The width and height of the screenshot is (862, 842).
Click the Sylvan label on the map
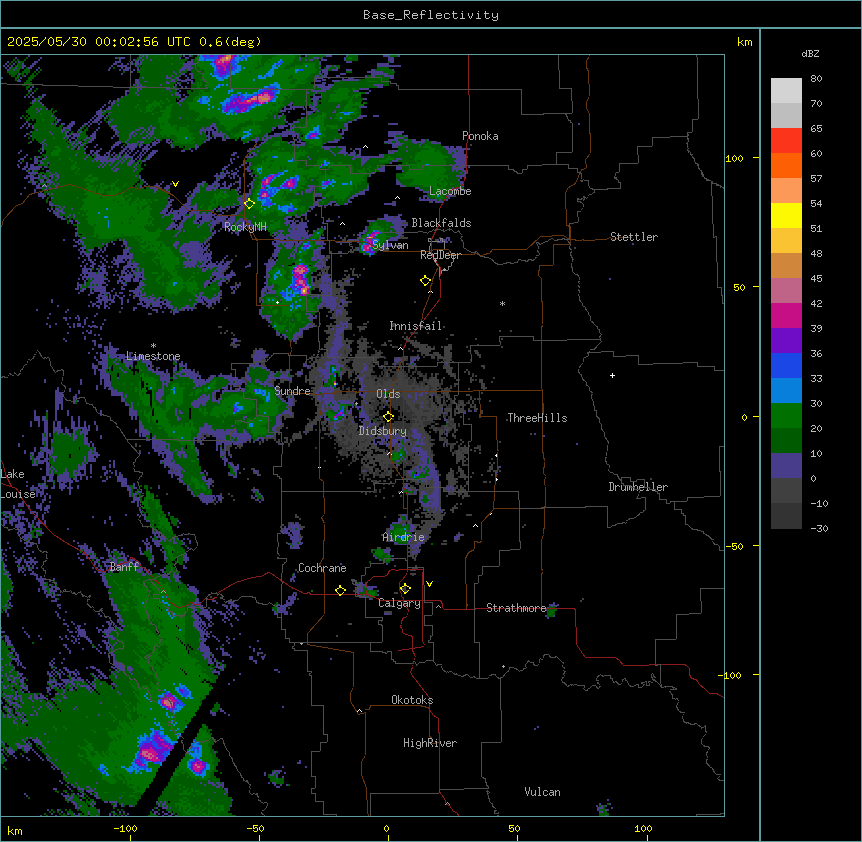(x=390, y=245)
